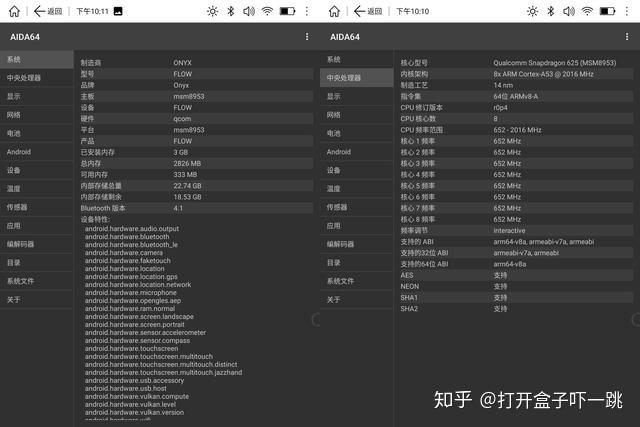Select the 频率调节 interactive row
Screen dimensions: 640x427
(x=516, y=231)
